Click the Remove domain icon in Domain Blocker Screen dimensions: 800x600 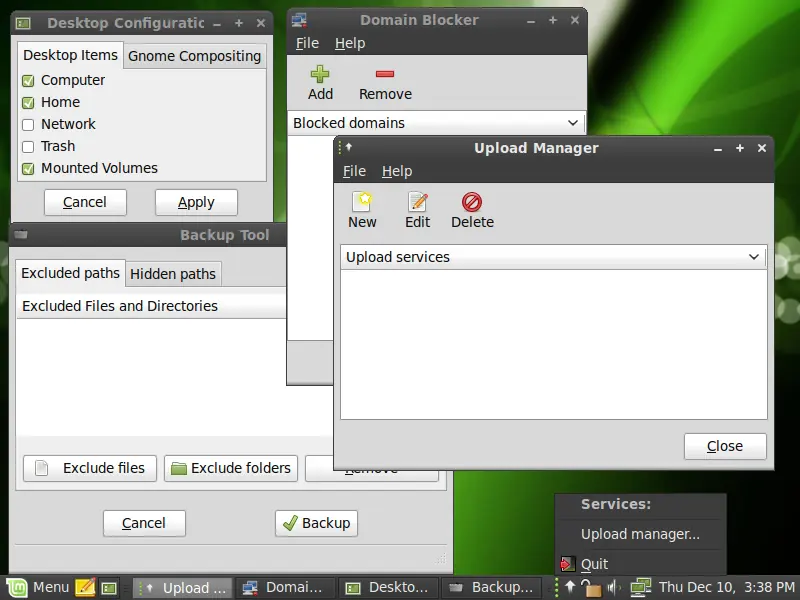(385, 74)
